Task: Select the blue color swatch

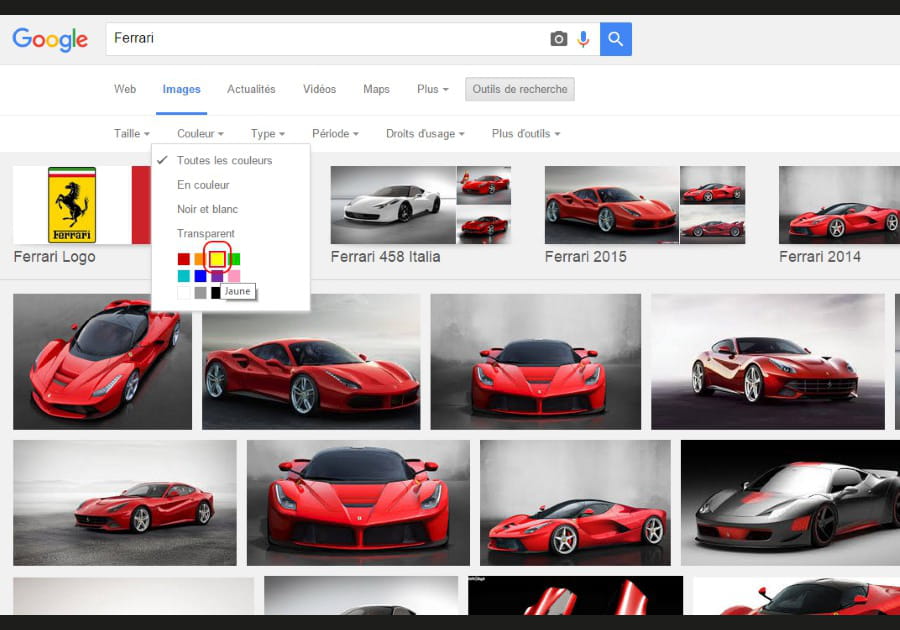Action: pos(200,276)
